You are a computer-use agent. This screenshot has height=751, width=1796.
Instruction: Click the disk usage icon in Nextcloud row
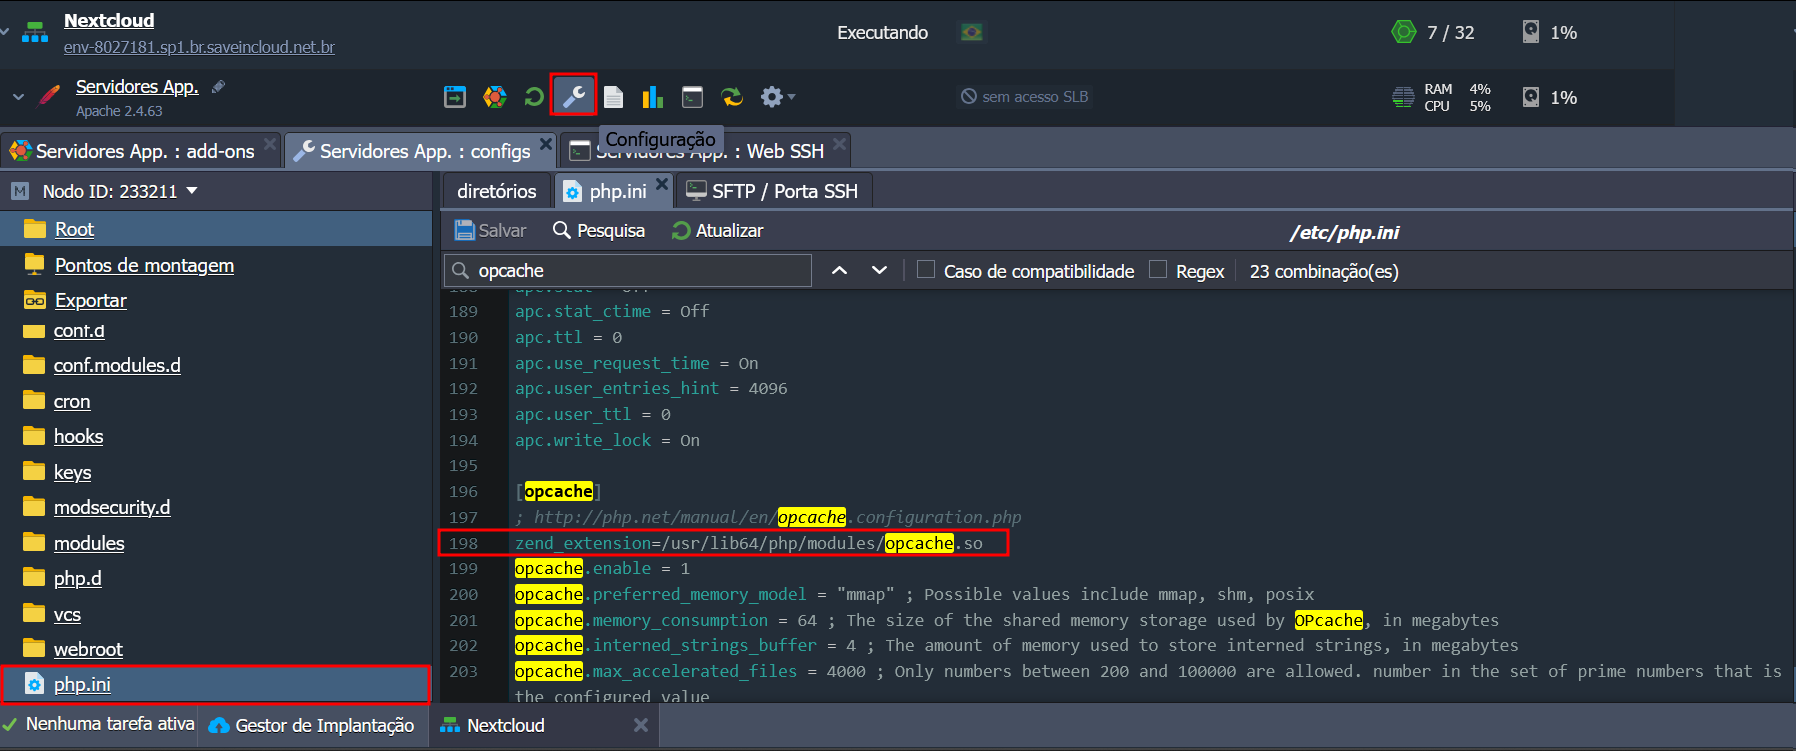[1531, 32]
